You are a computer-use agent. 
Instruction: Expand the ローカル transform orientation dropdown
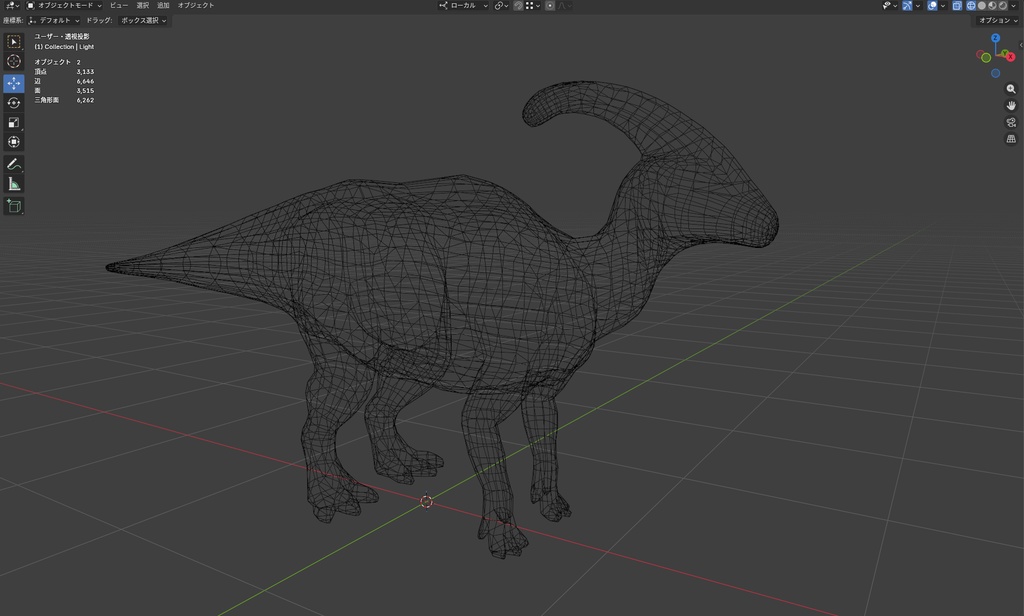[464, 6]
